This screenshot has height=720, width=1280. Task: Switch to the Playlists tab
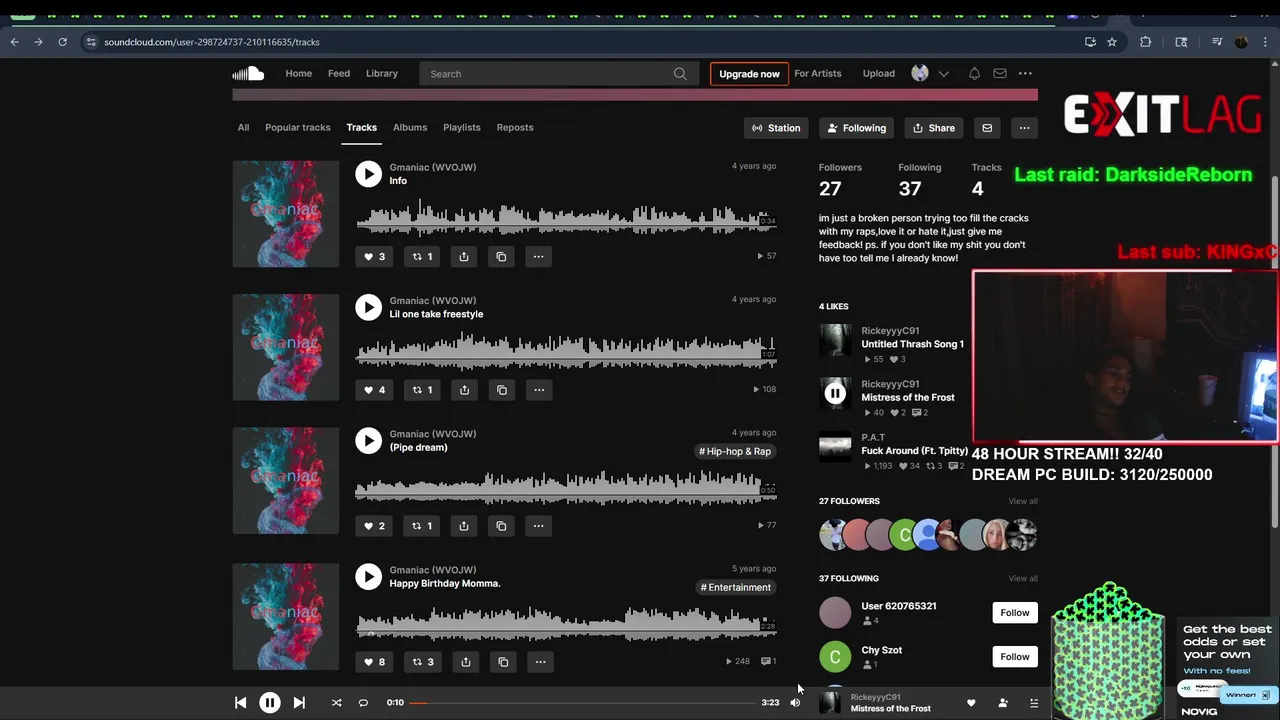[x=462, y=128]
